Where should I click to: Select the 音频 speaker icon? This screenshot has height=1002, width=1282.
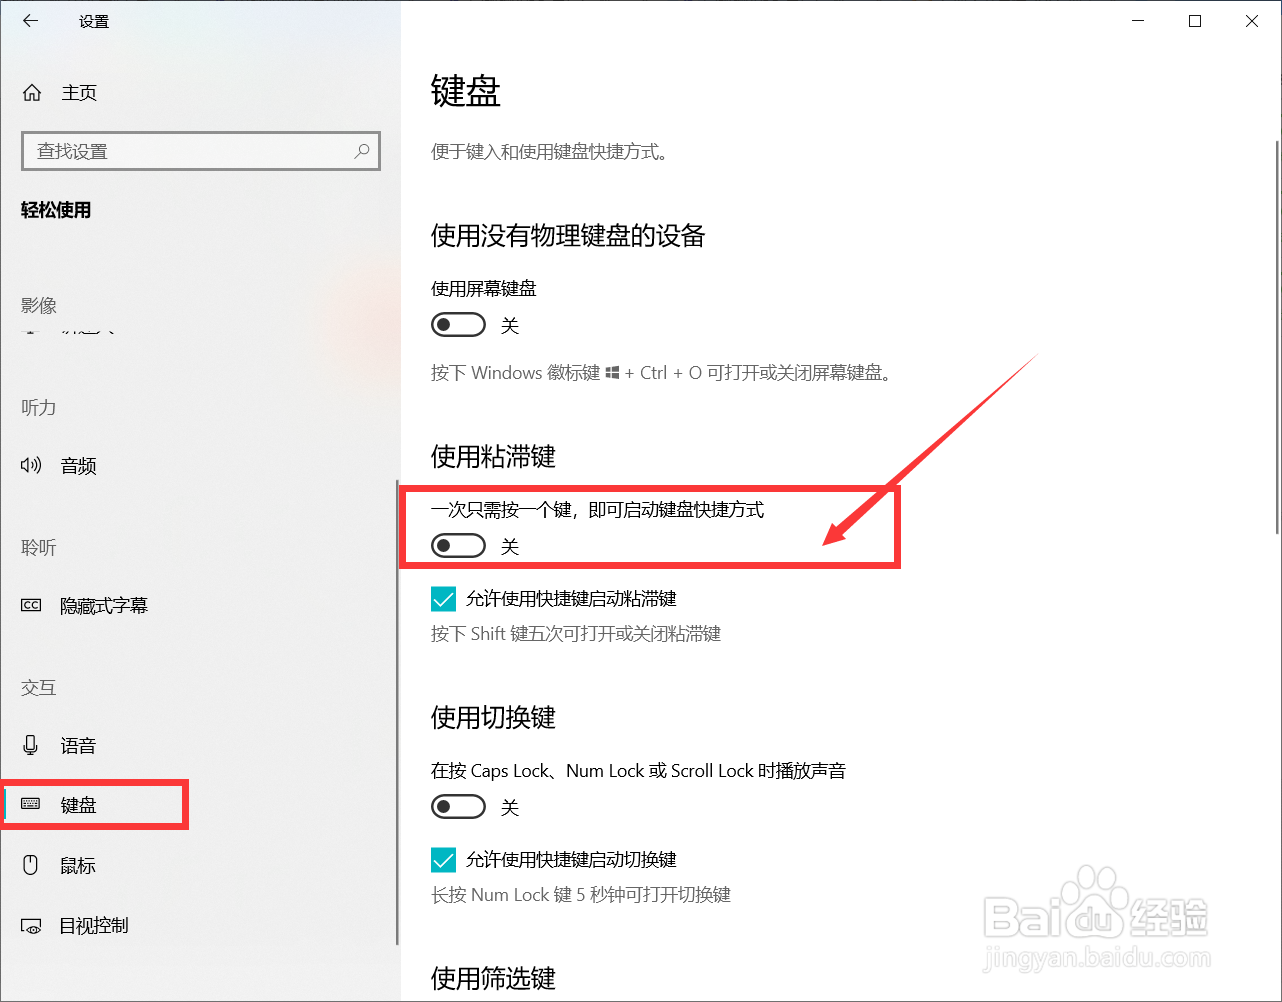point(32,465)
